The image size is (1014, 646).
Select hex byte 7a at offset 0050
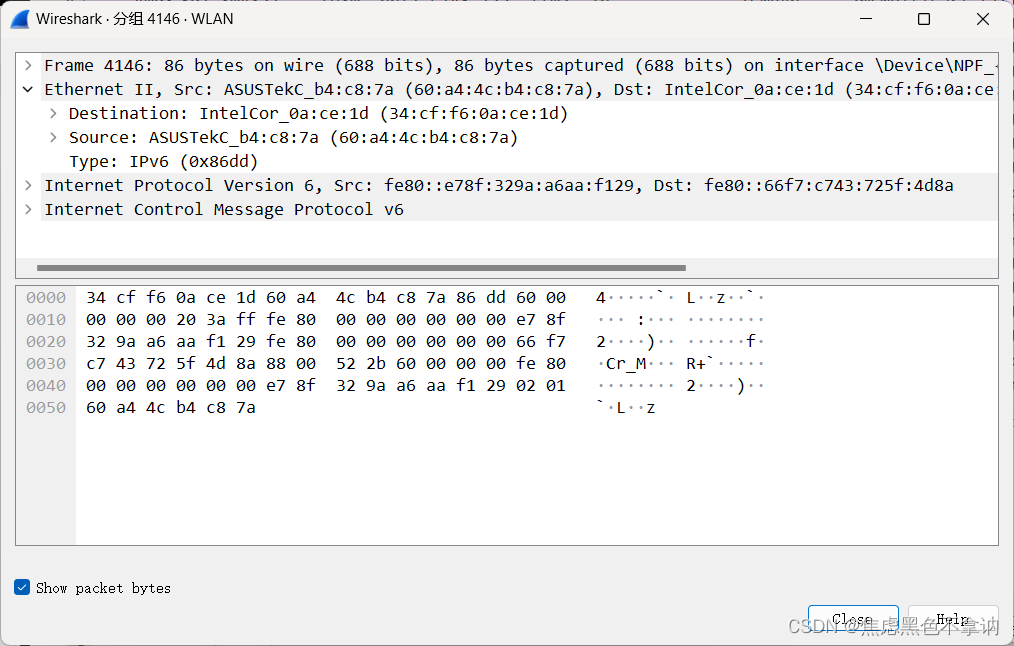(x=246, y=407)
